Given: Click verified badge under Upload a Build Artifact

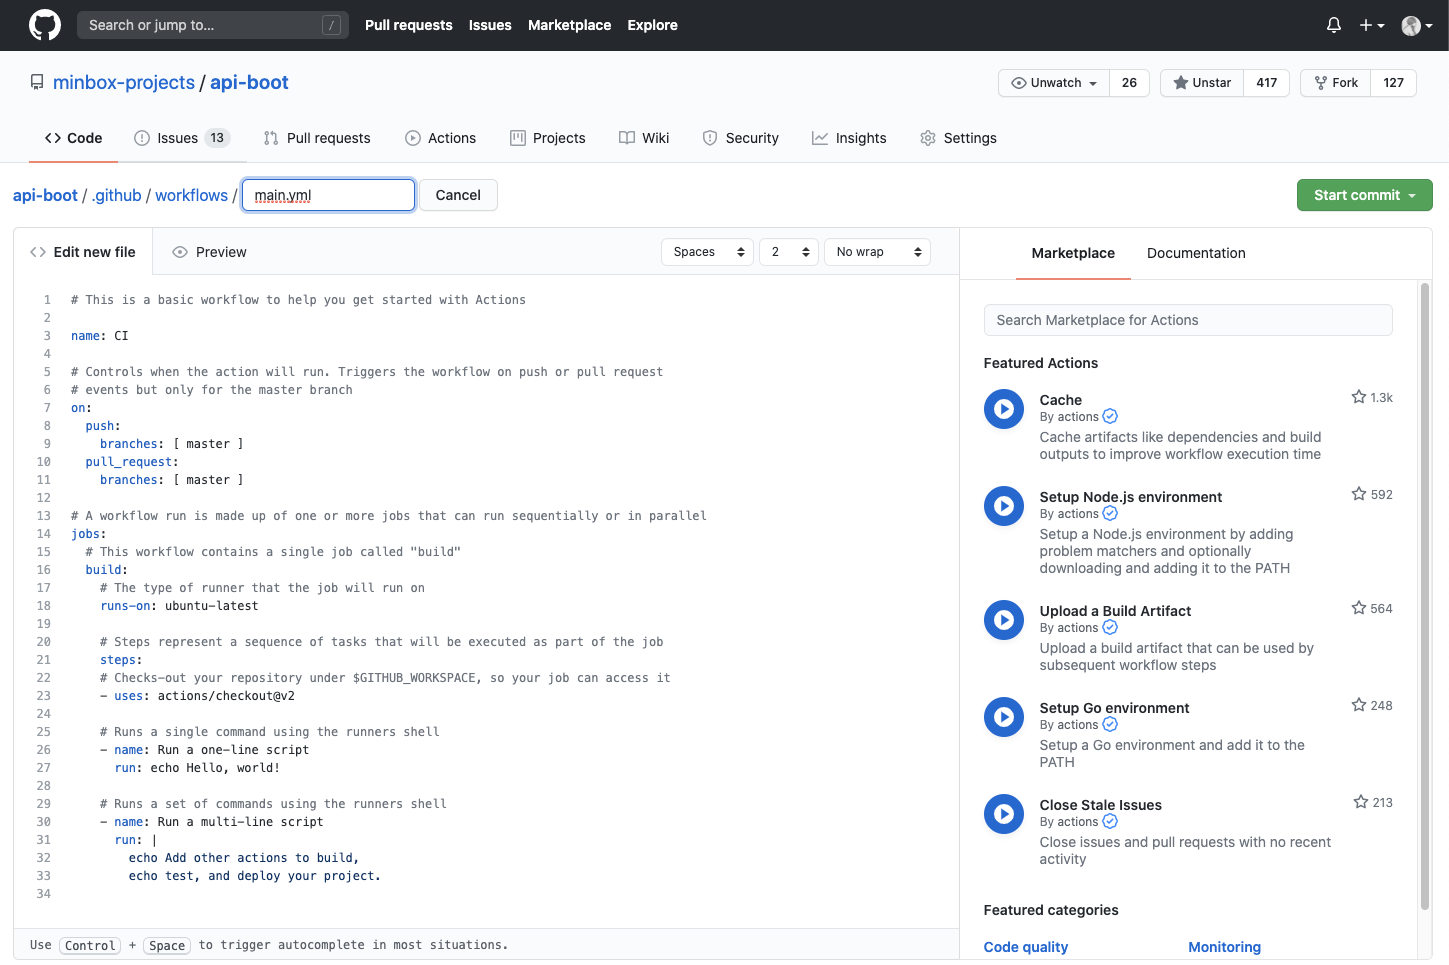Looking at the screenshot, I should point(1110,628).
